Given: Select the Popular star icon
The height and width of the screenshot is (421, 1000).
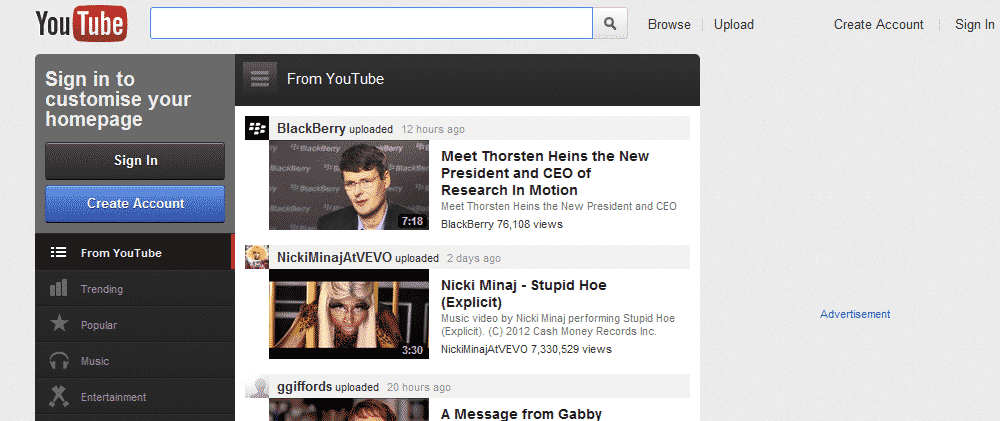Looking at the screenshot, I should click(59, 325).
